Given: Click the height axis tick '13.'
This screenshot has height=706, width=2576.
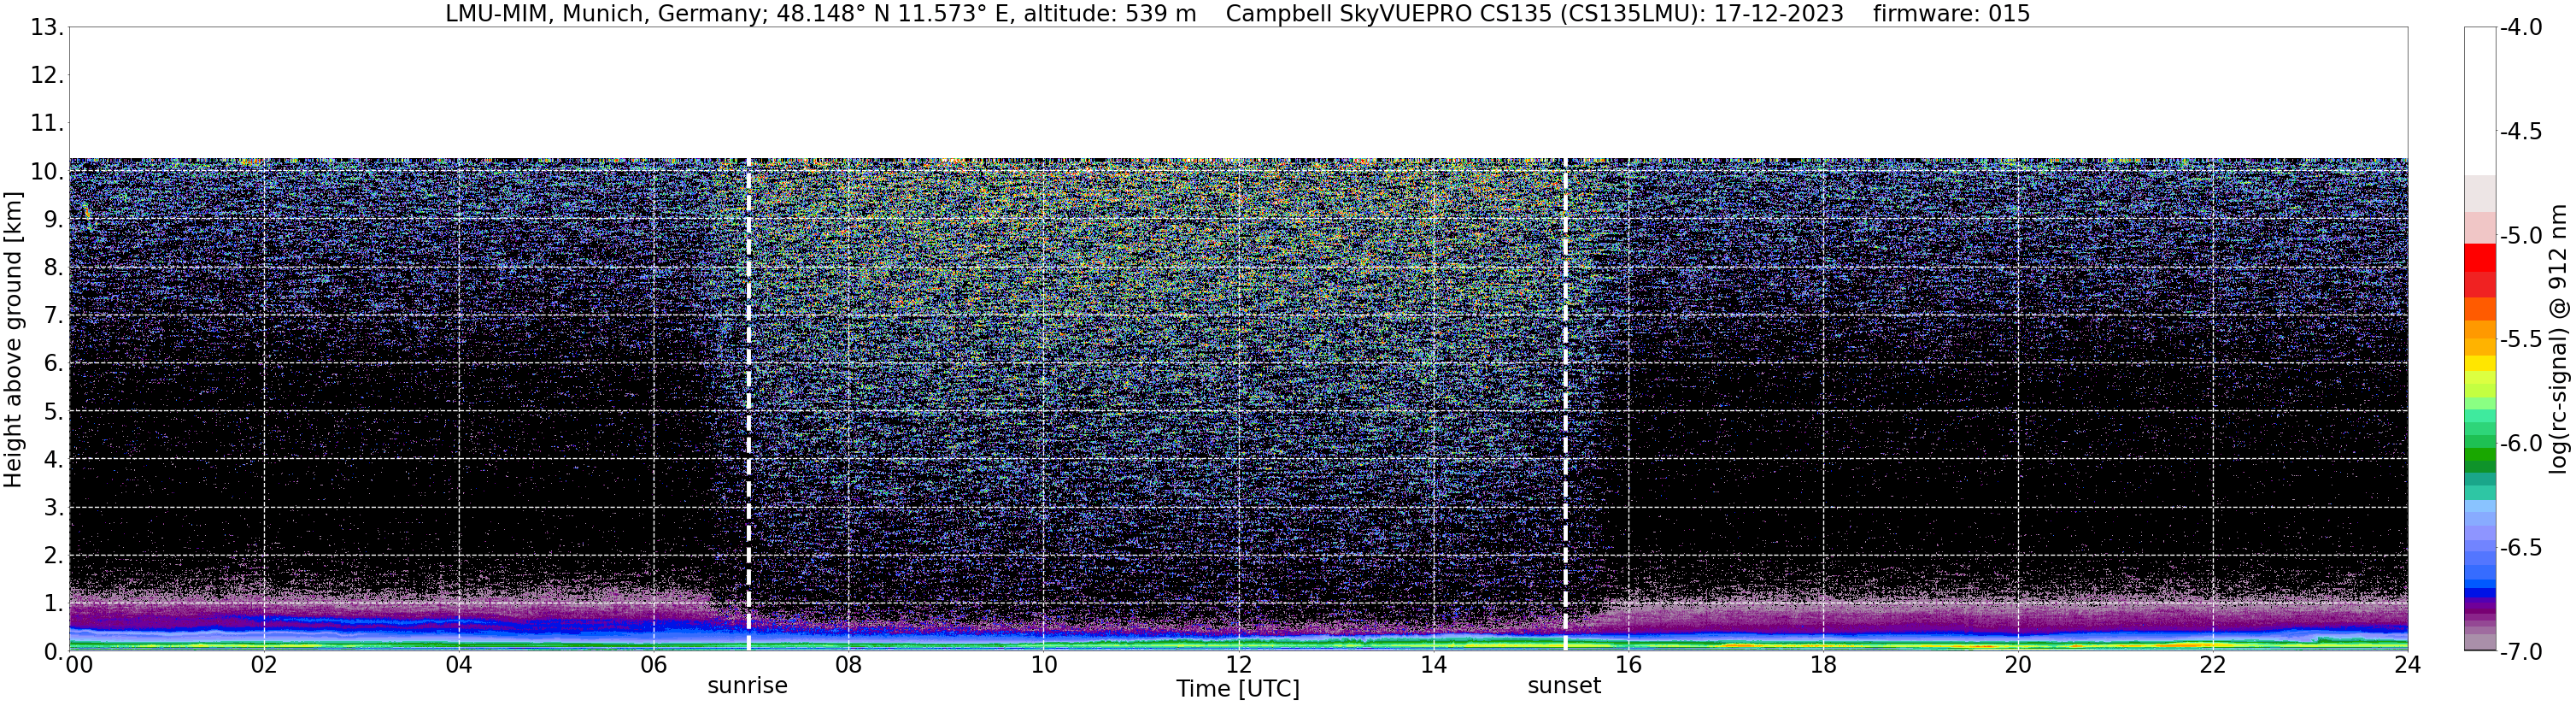Looking at the screenshot, I should click(x=46, y=27).
